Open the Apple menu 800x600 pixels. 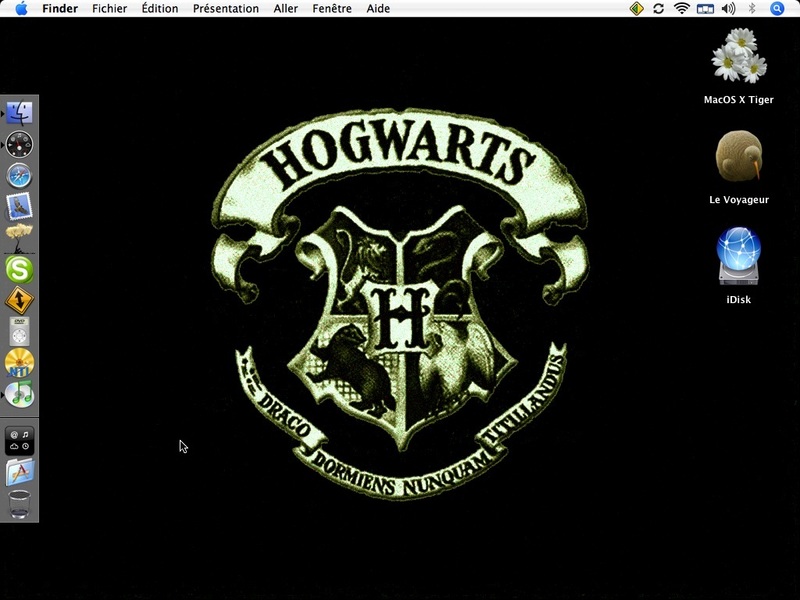pyautogui.click(x=21, y=9)
